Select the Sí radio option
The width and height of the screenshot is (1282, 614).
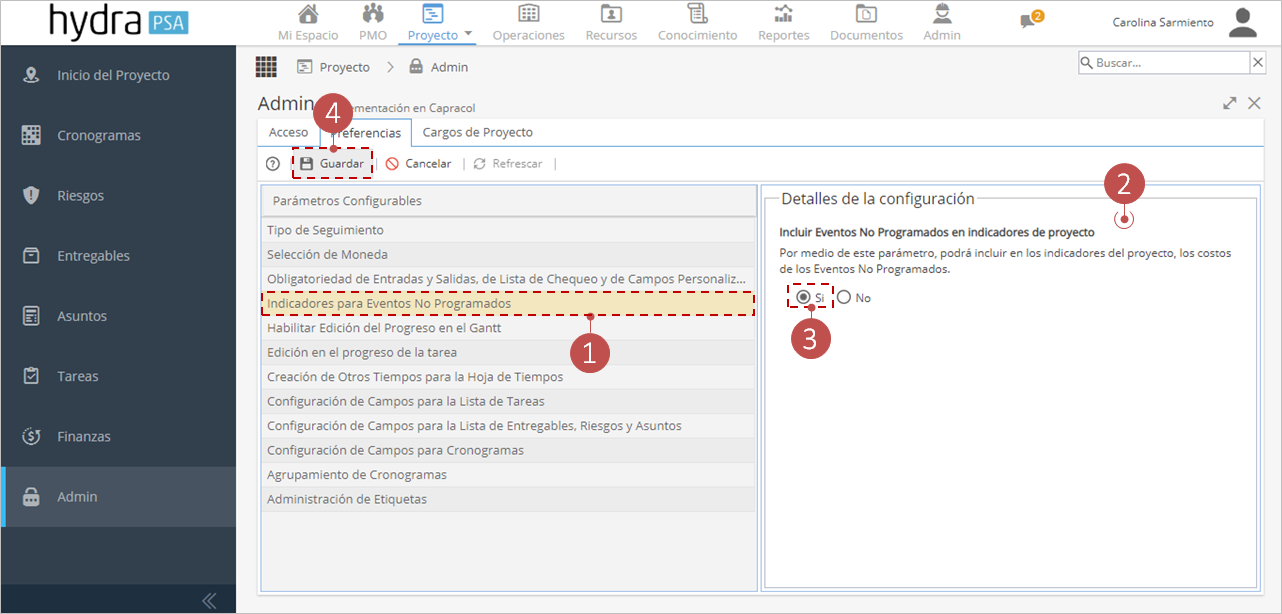(803, 297)
